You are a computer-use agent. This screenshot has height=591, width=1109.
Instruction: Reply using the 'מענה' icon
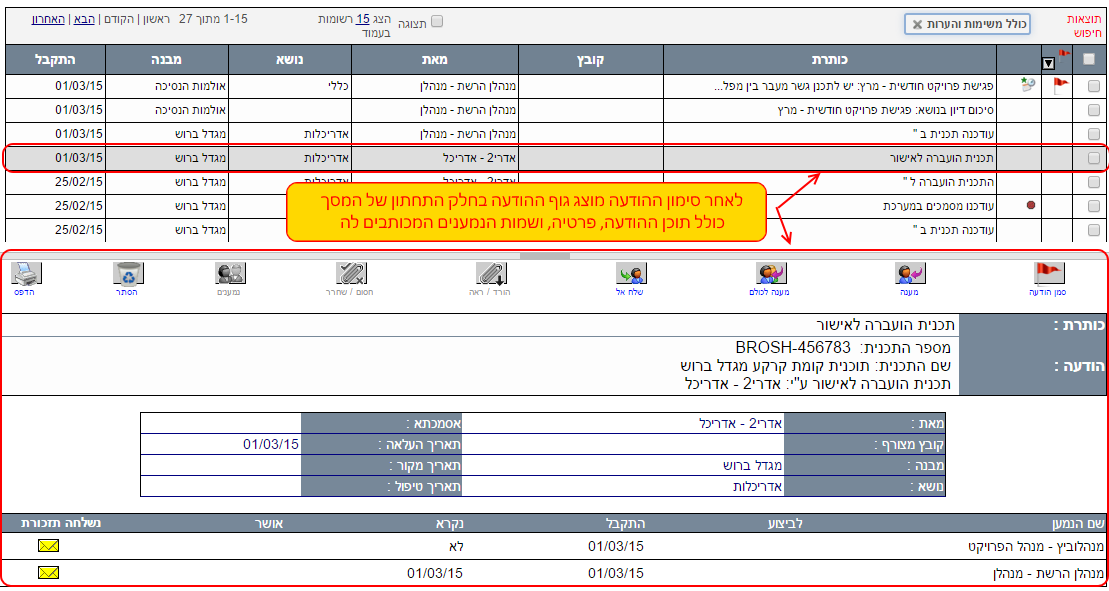pos(908,273)
